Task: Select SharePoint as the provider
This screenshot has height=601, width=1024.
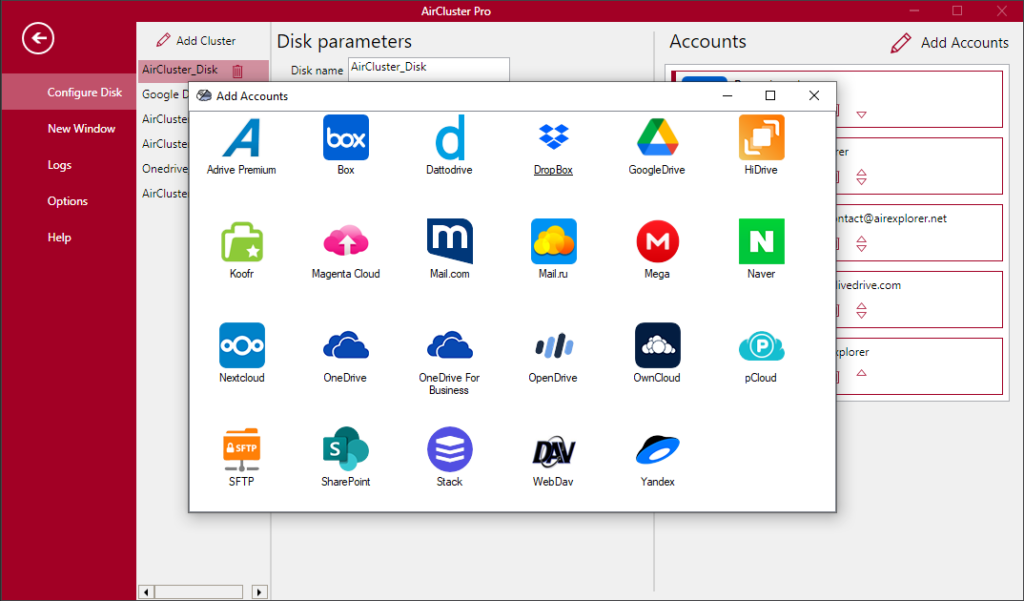Action: tap(345, 457)
